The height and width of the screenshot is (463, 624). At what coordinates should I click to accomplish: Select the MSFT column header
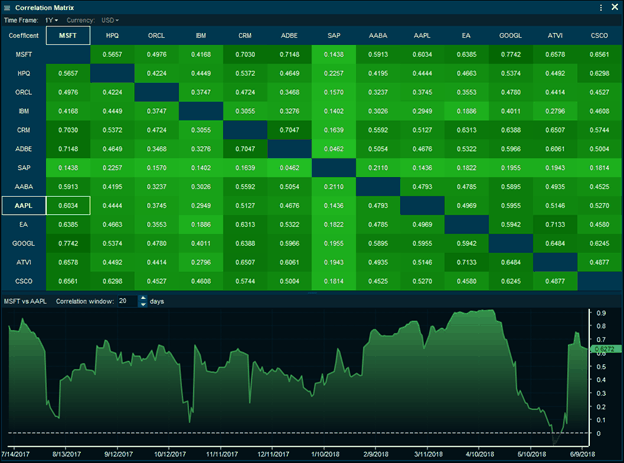[67, 35]
